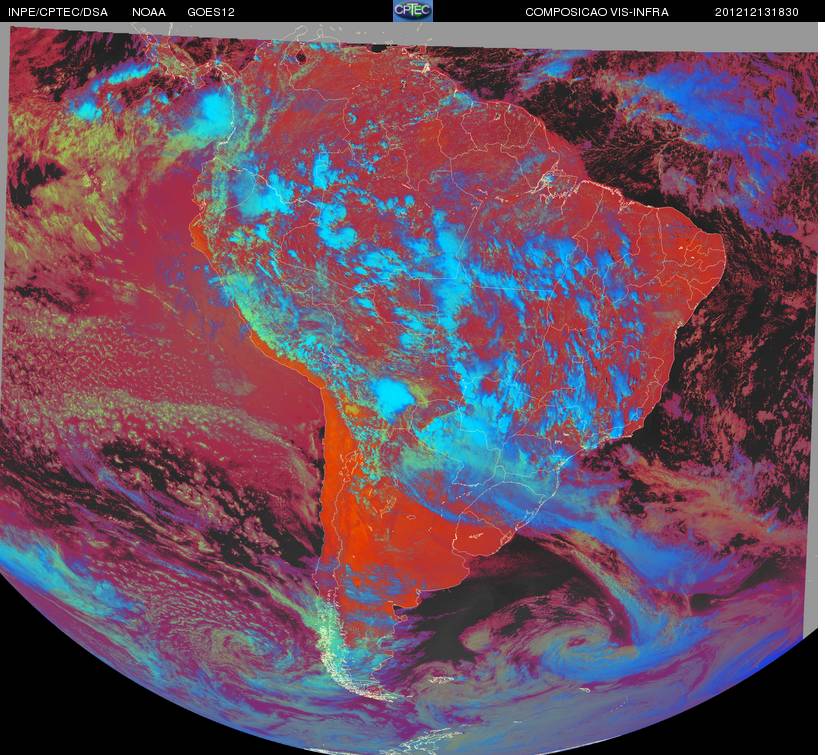Click the NOAA label

149,12
